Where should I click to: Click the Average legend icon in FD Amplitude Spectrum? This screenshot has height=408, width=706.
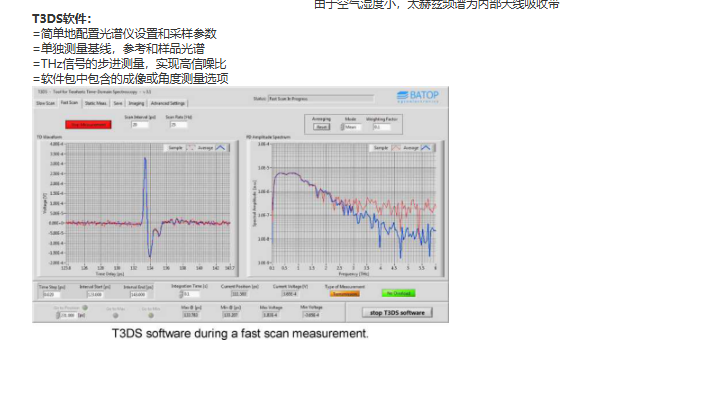coord(428,146)
